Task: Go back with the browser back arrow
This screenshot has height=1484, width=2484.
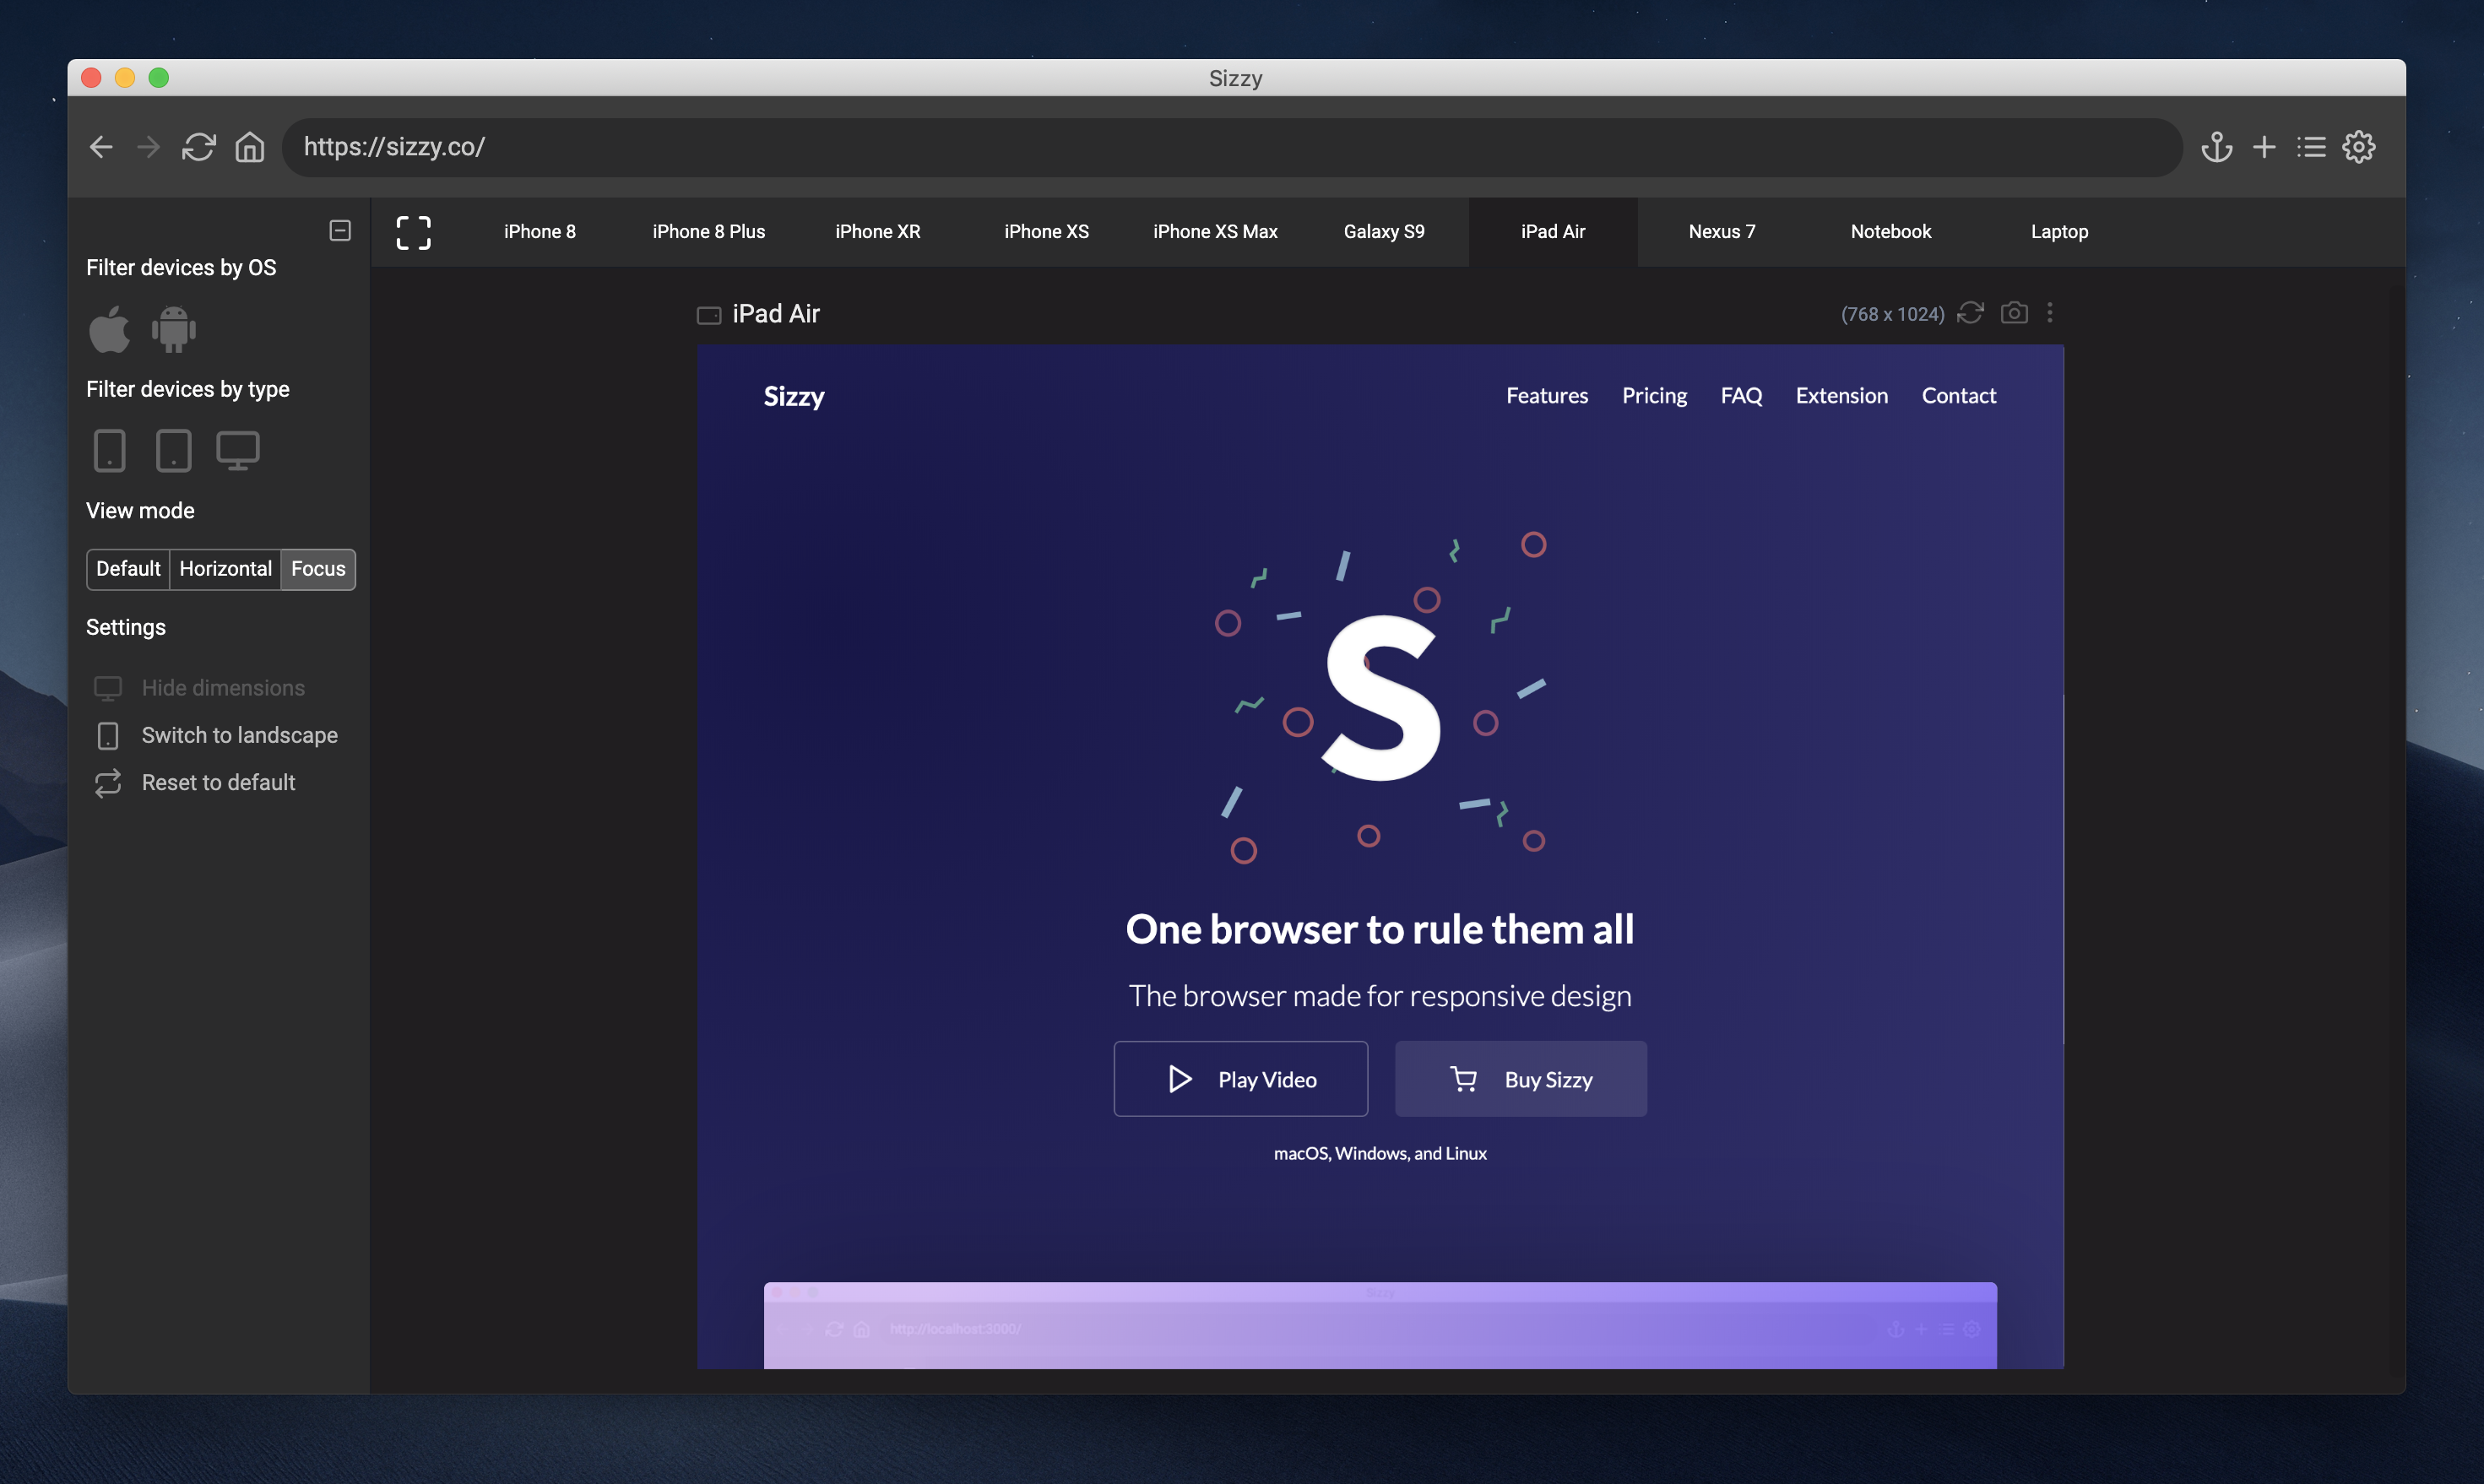Action: pyautogui.click(x=101, y=147)
